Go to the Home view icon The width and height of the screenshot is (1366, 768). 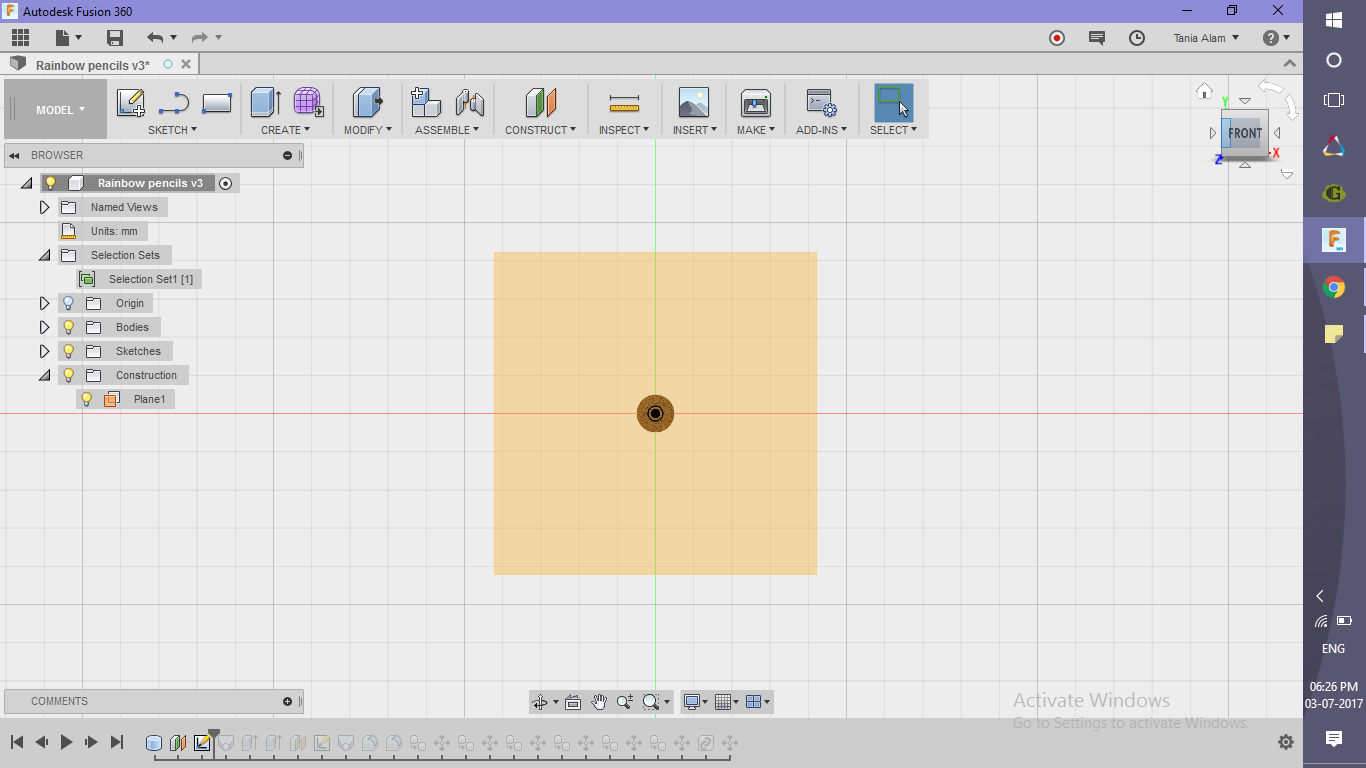(1205, 91)
